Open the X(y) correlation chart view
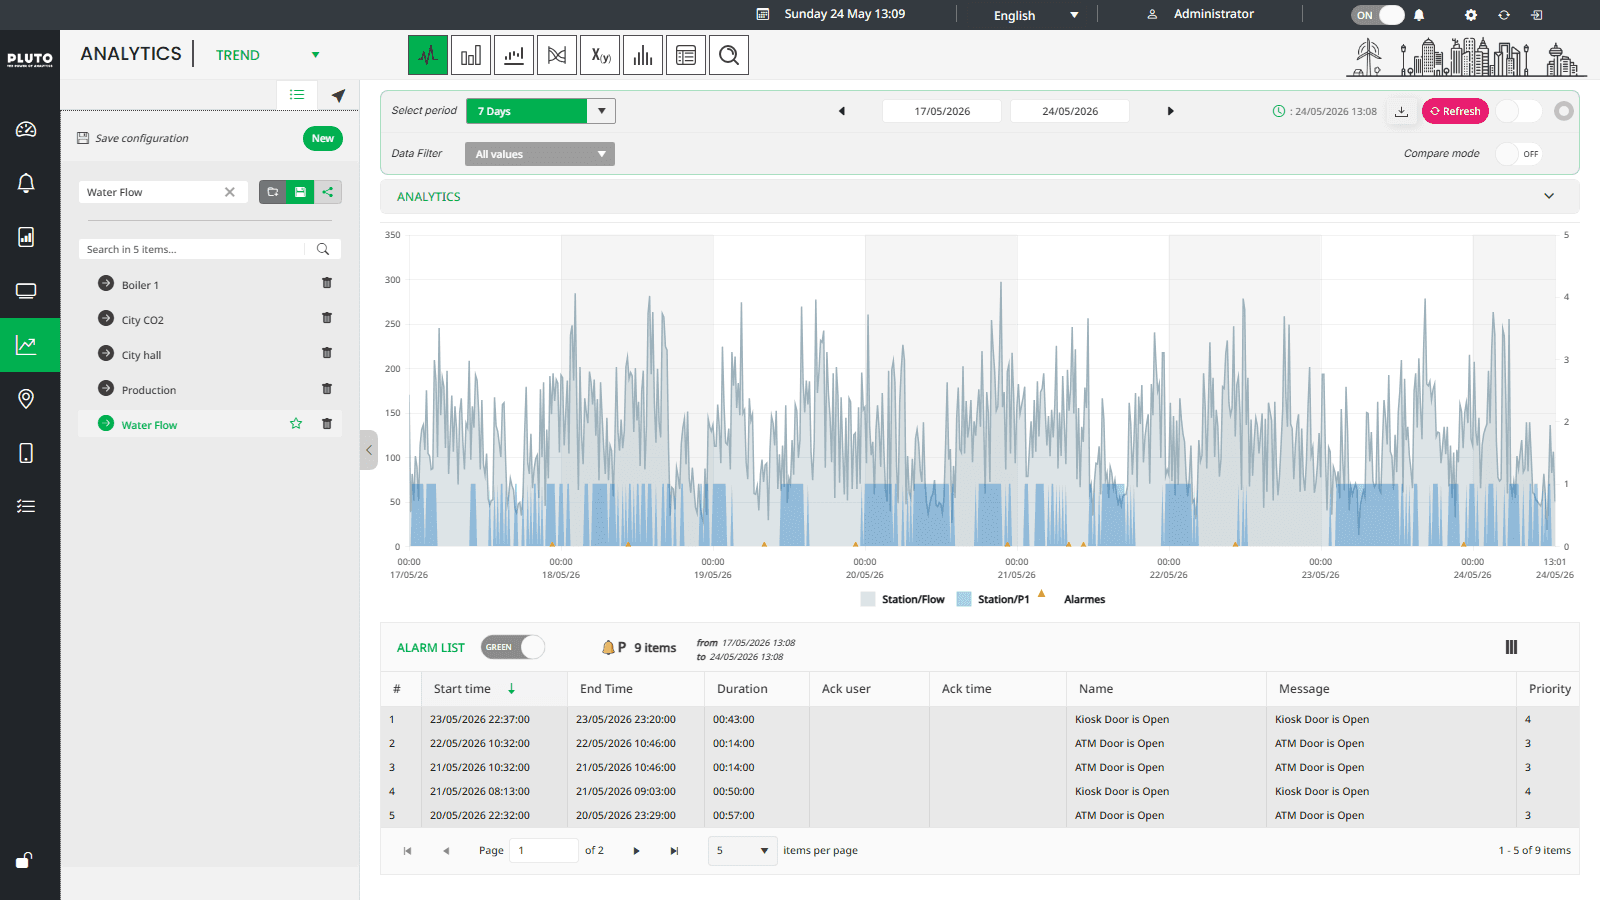The image size is (1600, 900). 600,55
